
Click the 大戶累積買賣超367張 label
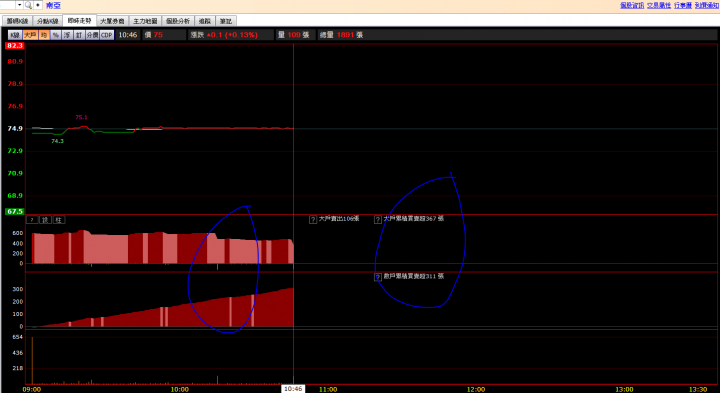414,219
